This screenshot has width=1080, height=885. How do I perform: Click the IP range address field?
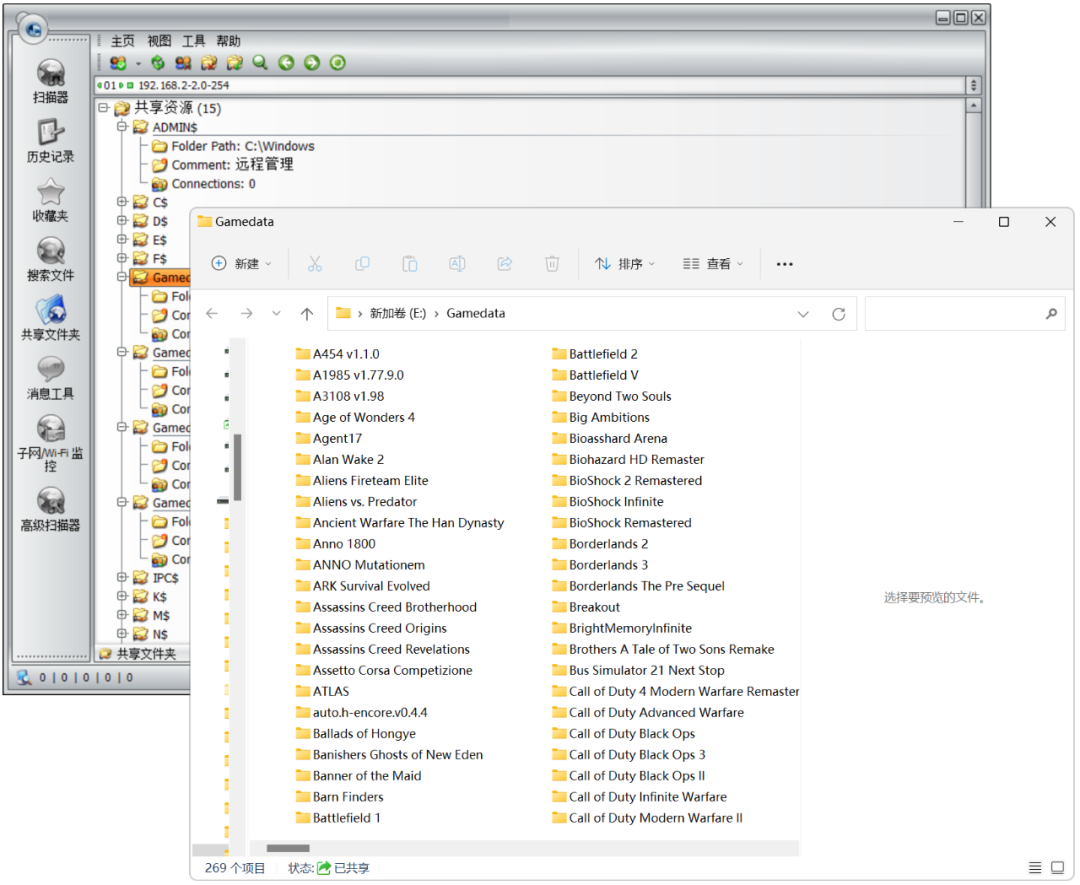coord(530,85)
